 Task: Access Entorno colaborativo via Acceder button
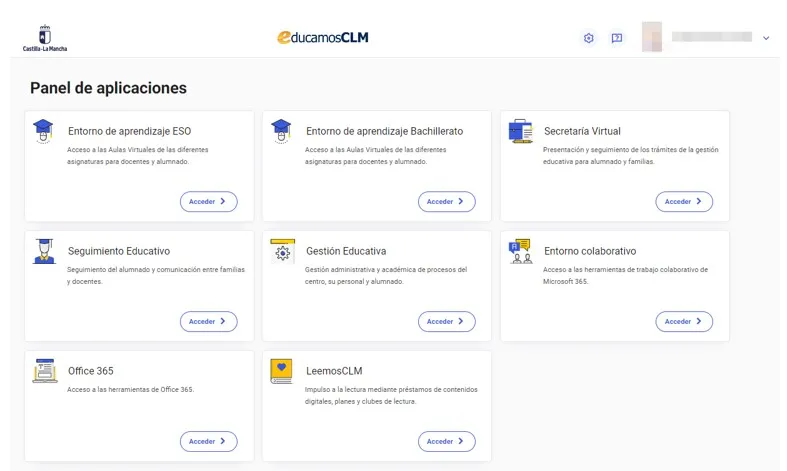tap(684, 321)
